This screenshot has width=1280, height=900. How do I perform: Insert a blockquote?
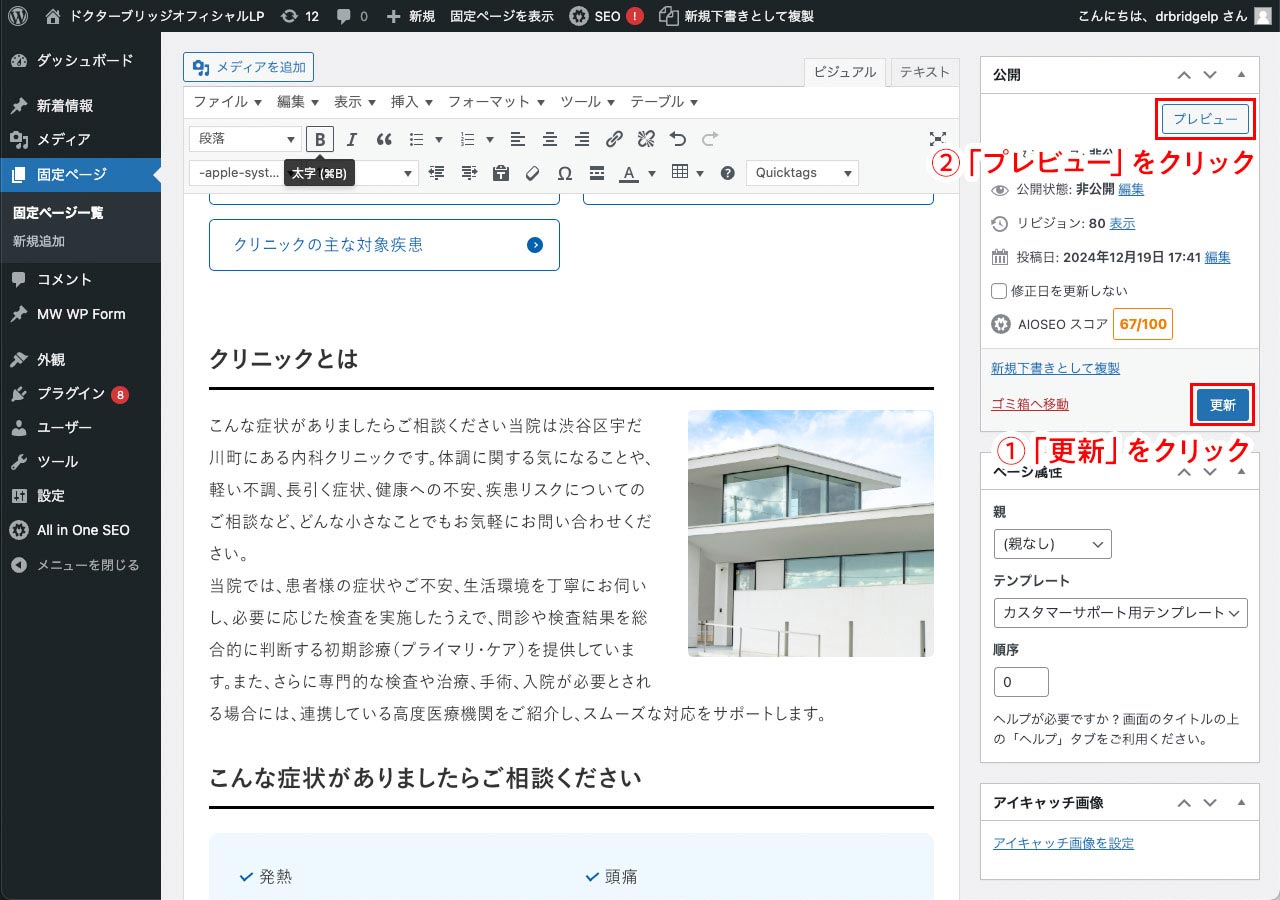[384, 139]
